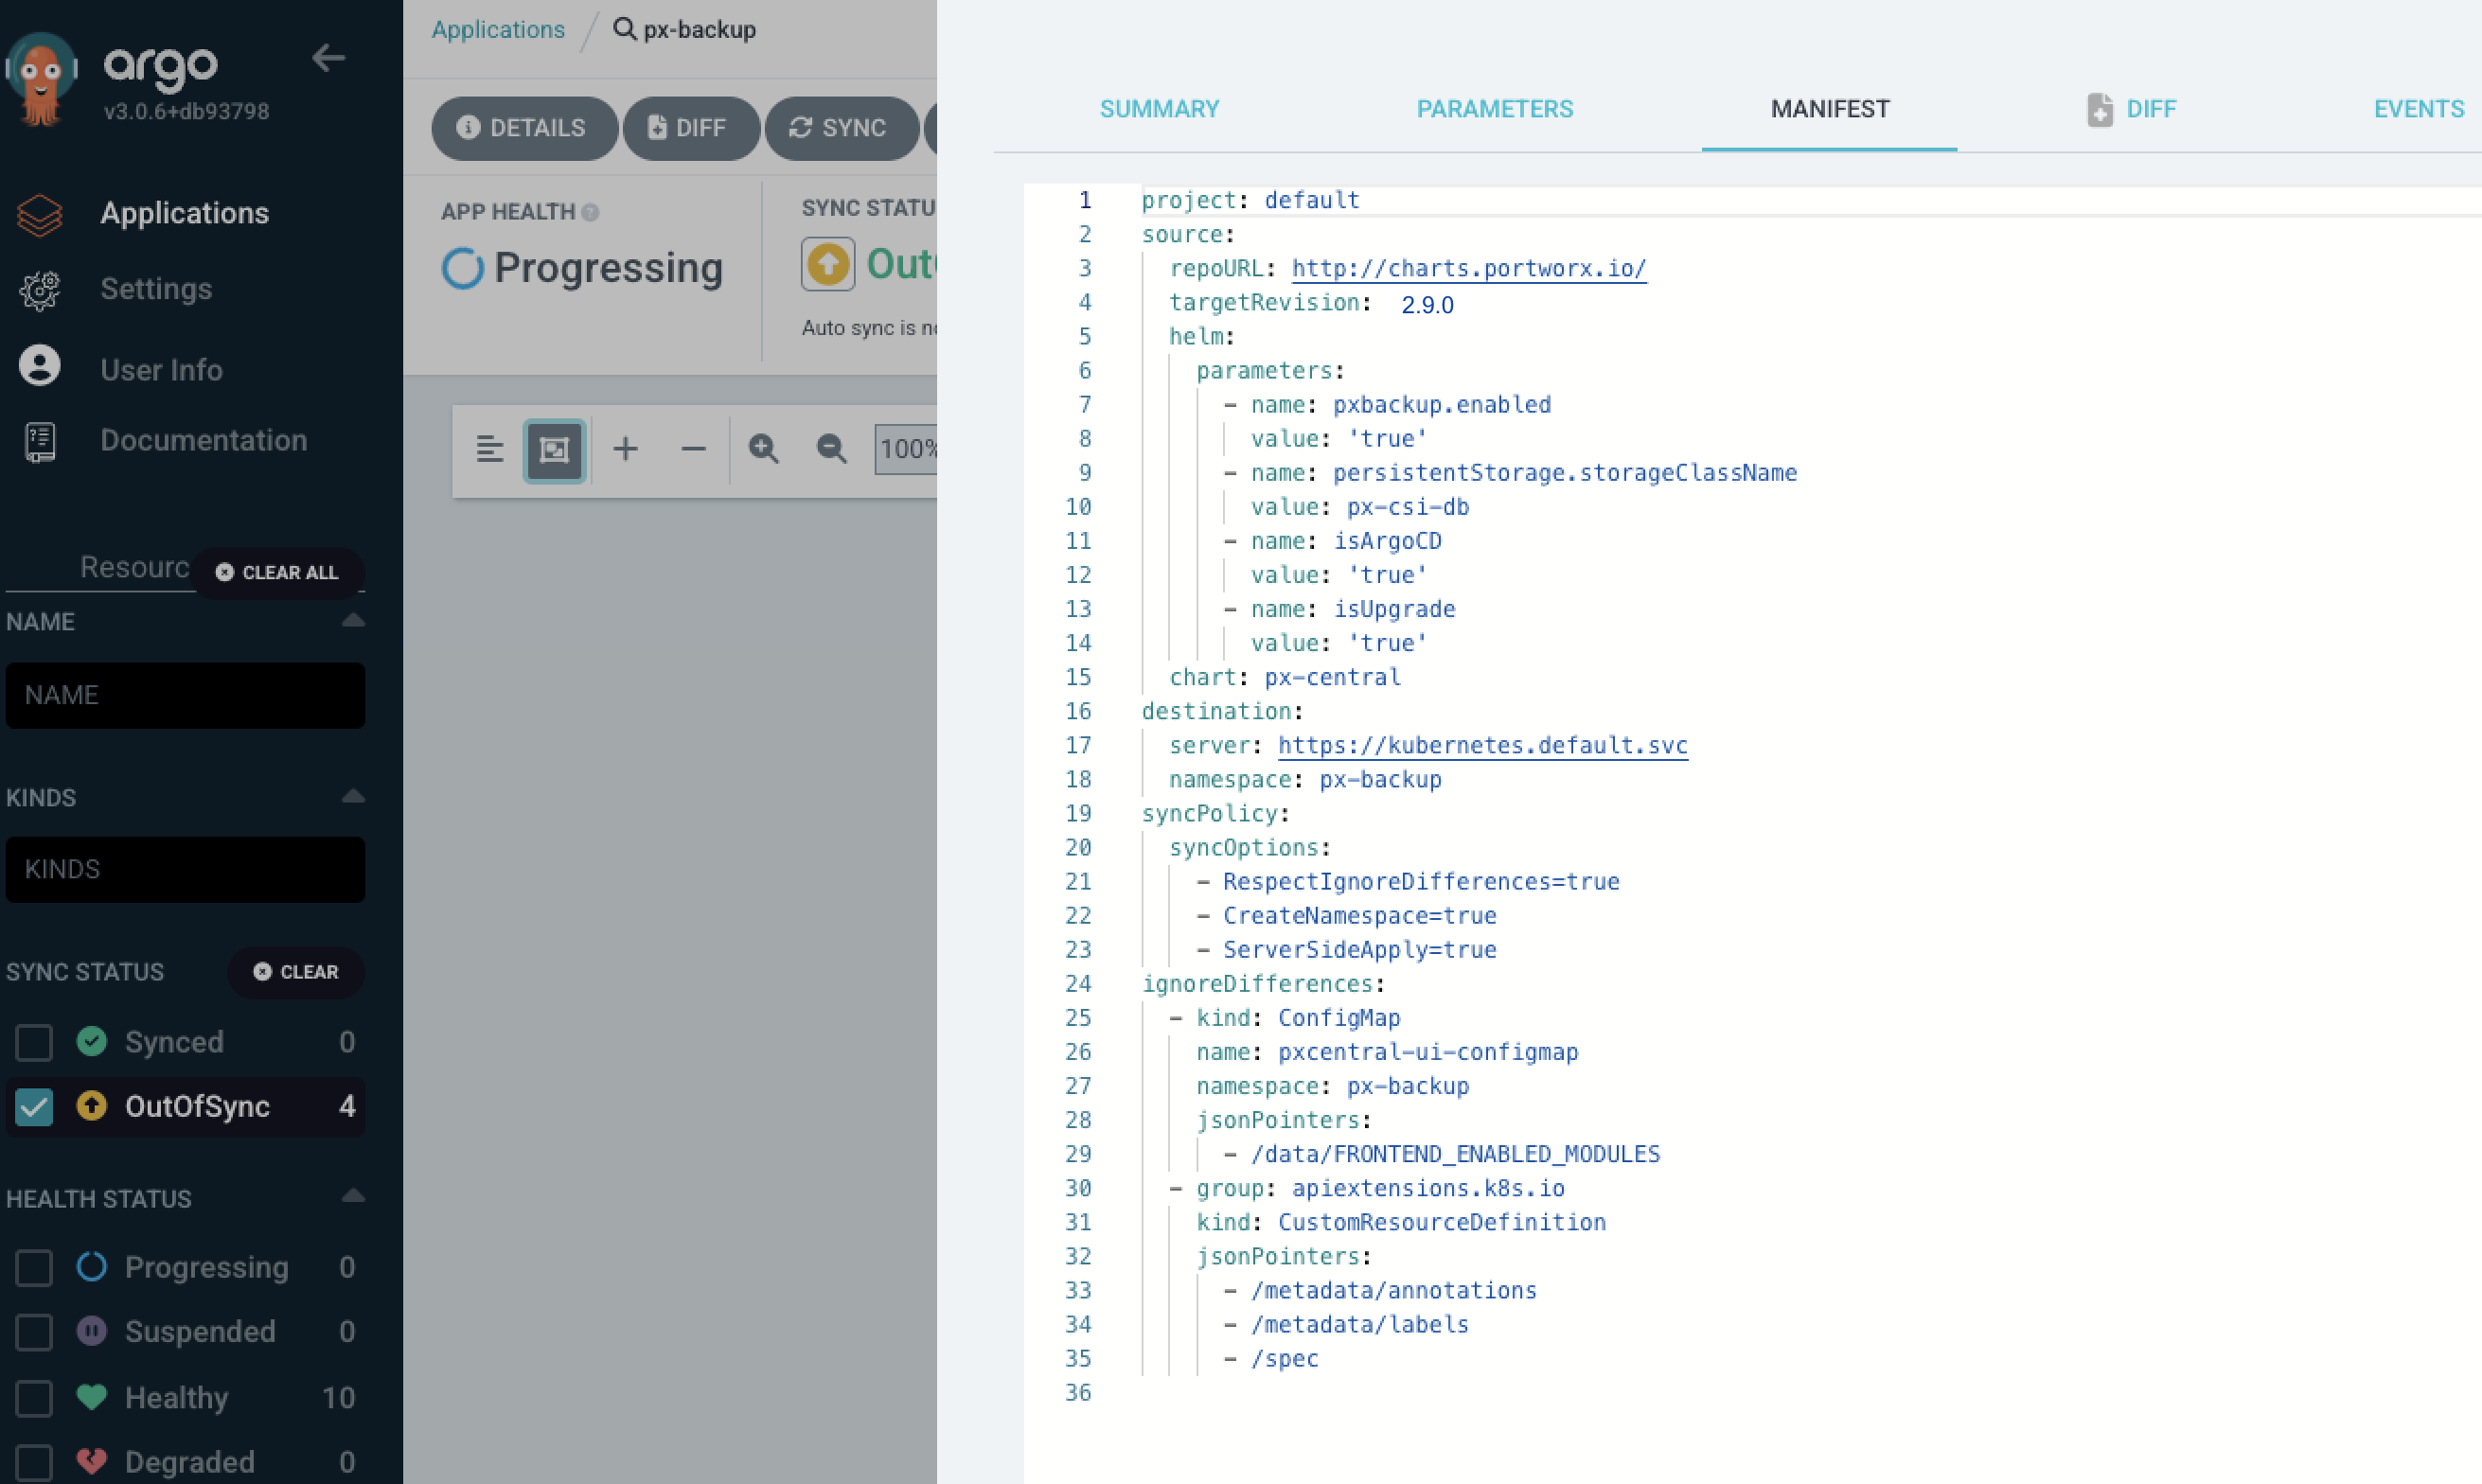2482x1484 pixels.
Task: Zoom in the resource tree
Action: coord(764,448)
